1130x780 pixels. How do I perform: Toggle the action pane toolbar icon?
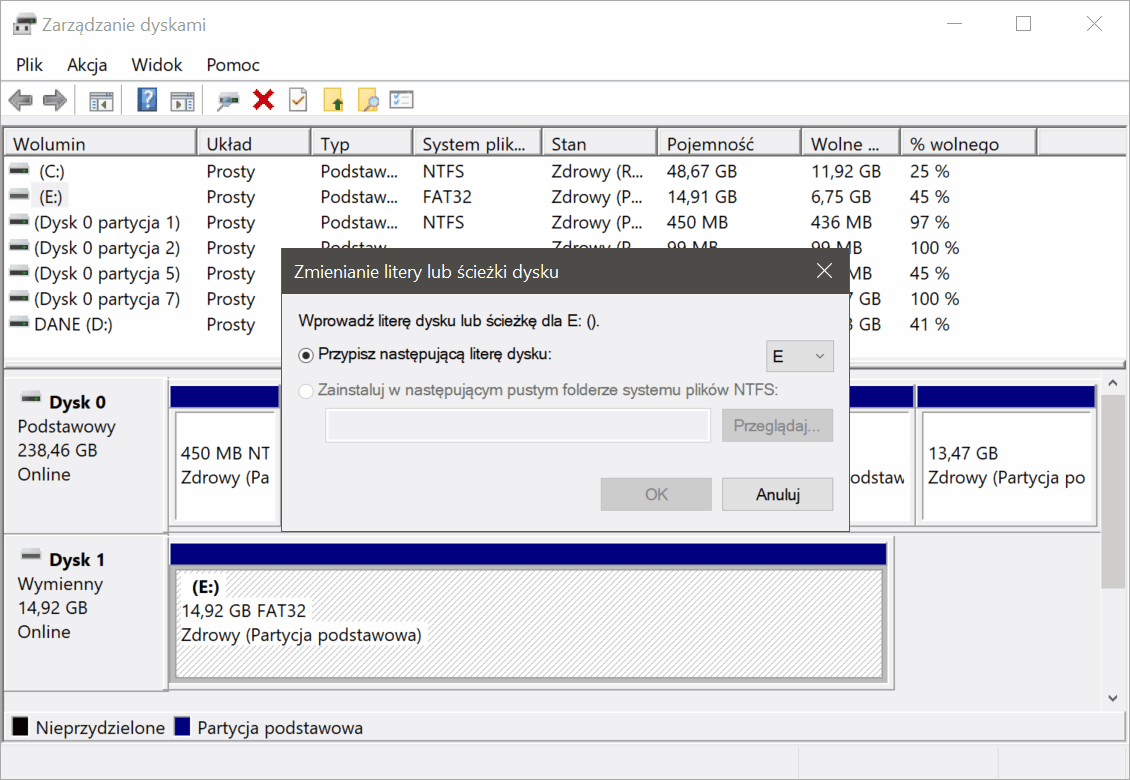pyautogui.click(x=182, y=101)
